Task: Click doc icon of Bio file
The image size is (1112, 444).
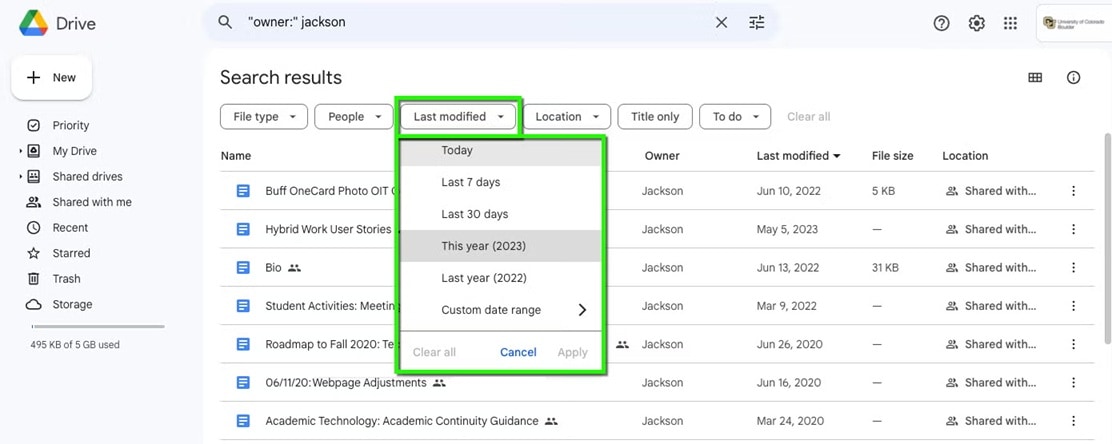Action: tap(243, 267)
